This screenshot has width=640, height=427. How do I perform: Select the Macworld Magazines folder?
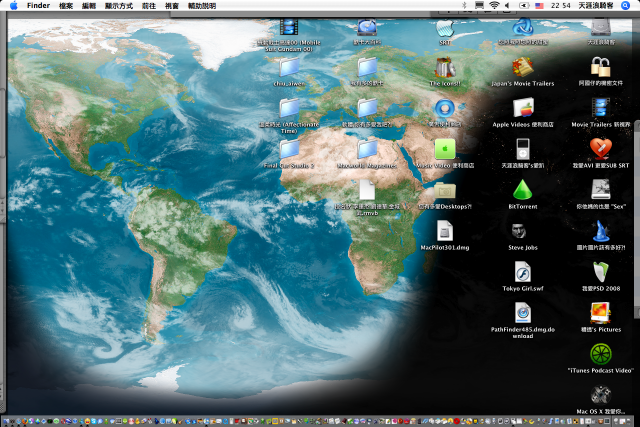(367, 149)
